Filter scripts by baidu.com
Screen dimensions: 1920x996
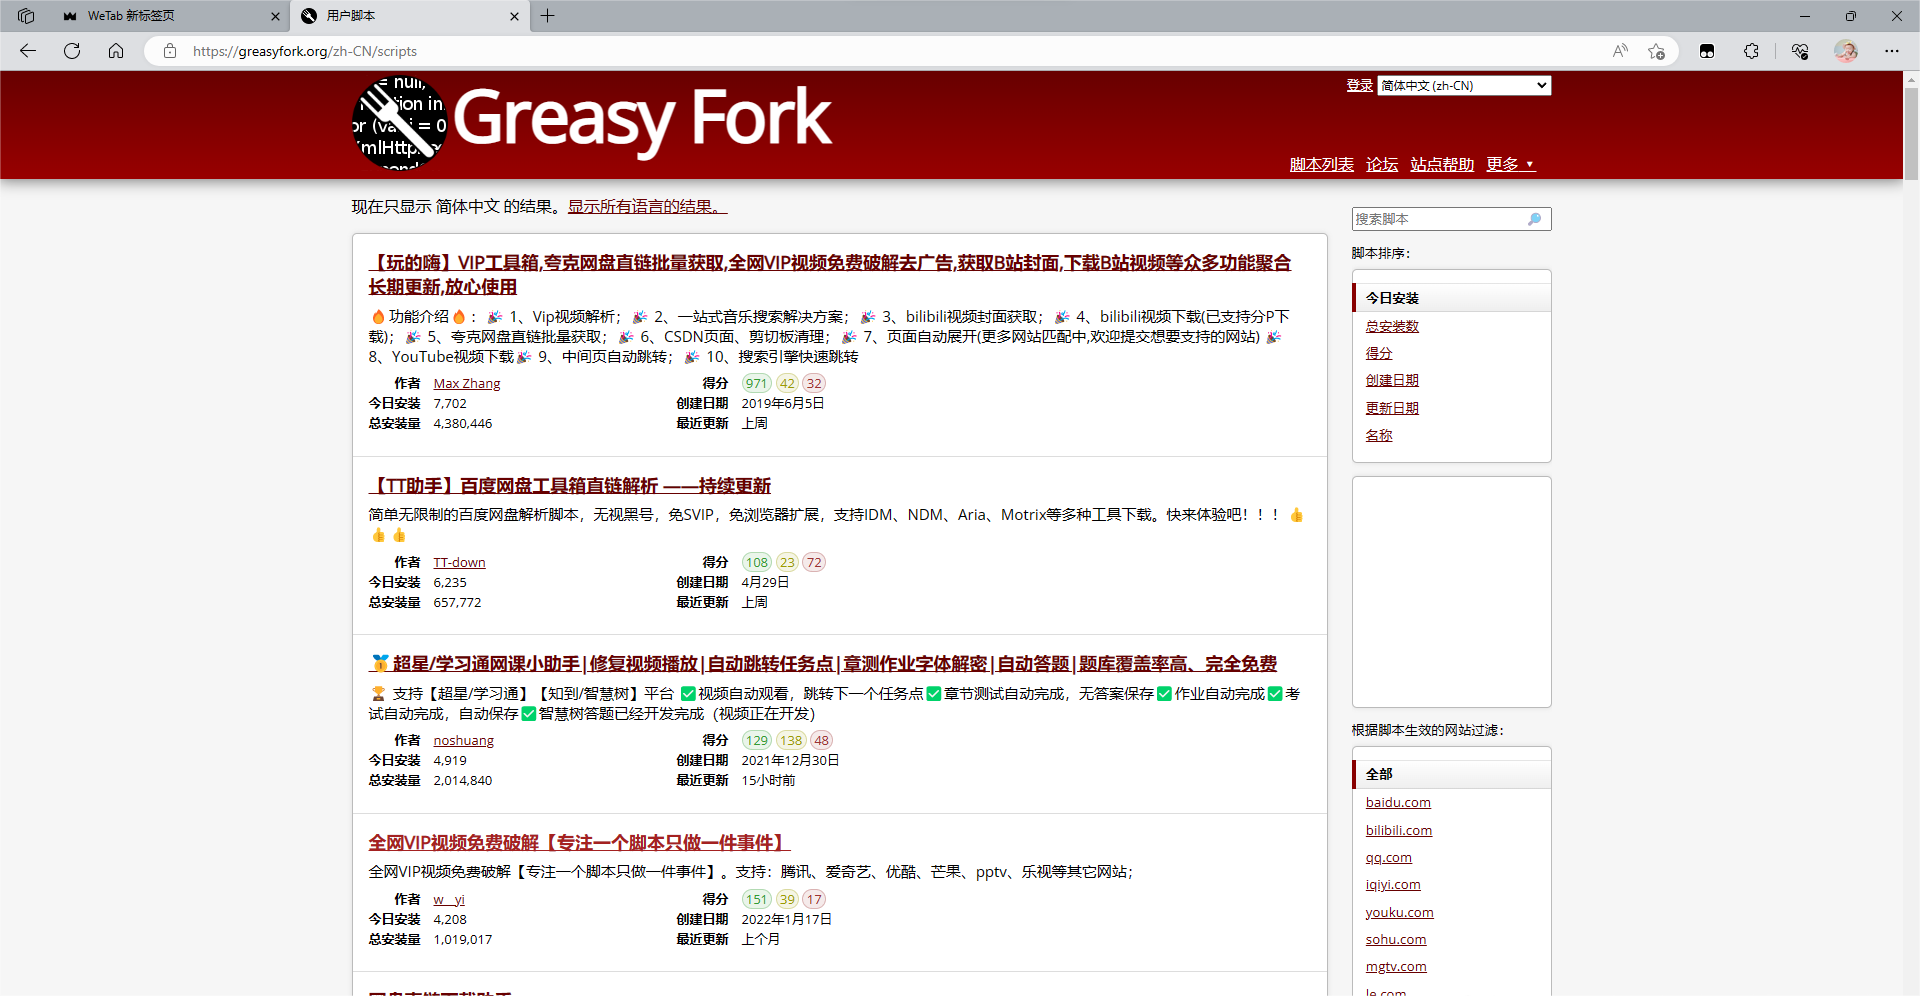click(1398, 803)
